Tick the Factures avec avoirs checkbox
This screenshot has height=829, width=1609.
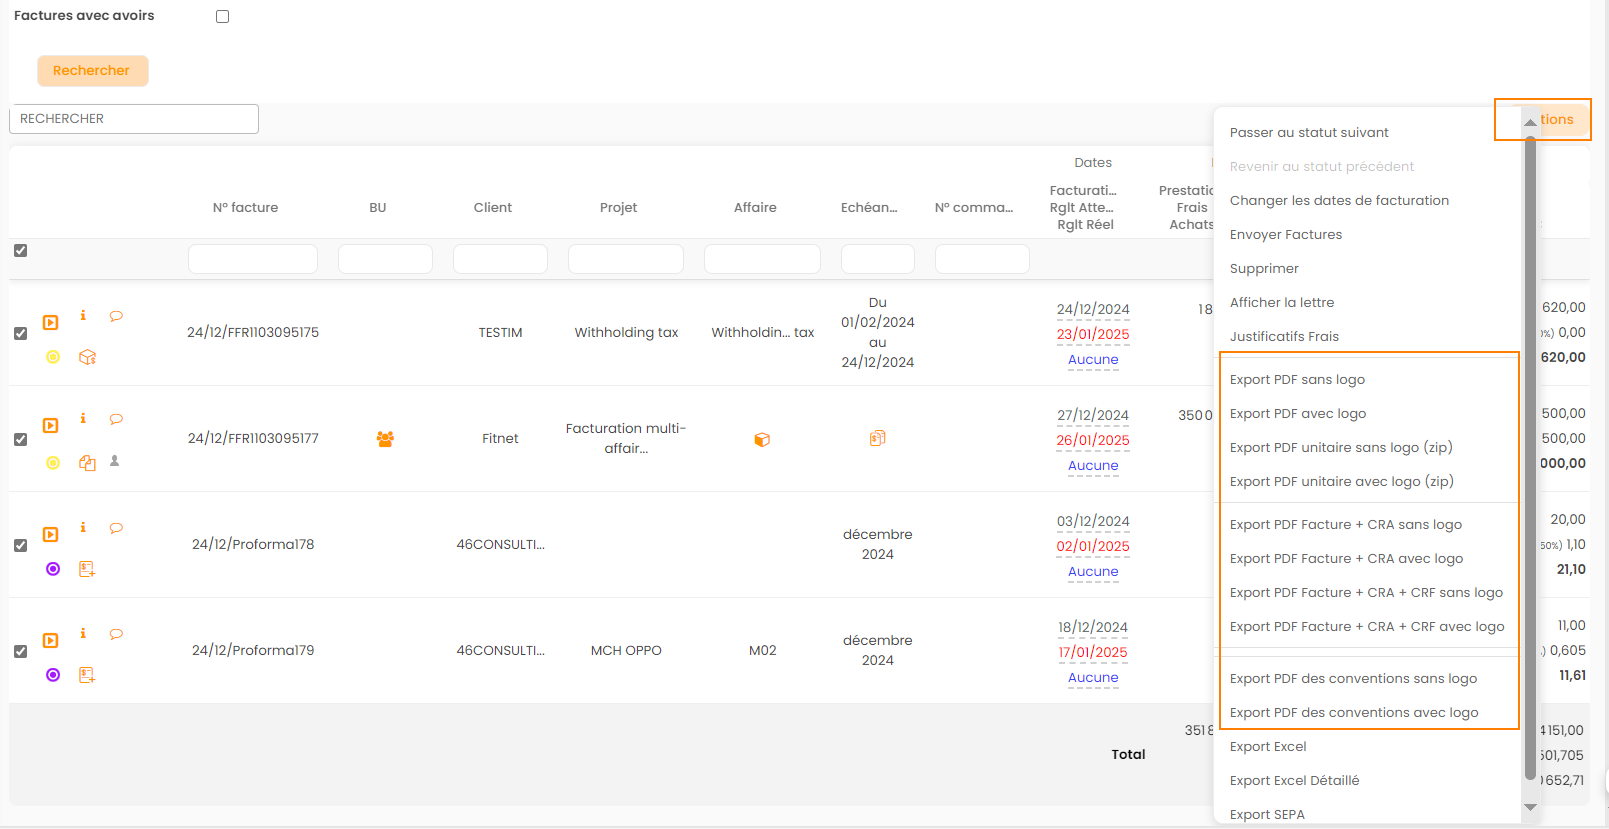(222, 17)
